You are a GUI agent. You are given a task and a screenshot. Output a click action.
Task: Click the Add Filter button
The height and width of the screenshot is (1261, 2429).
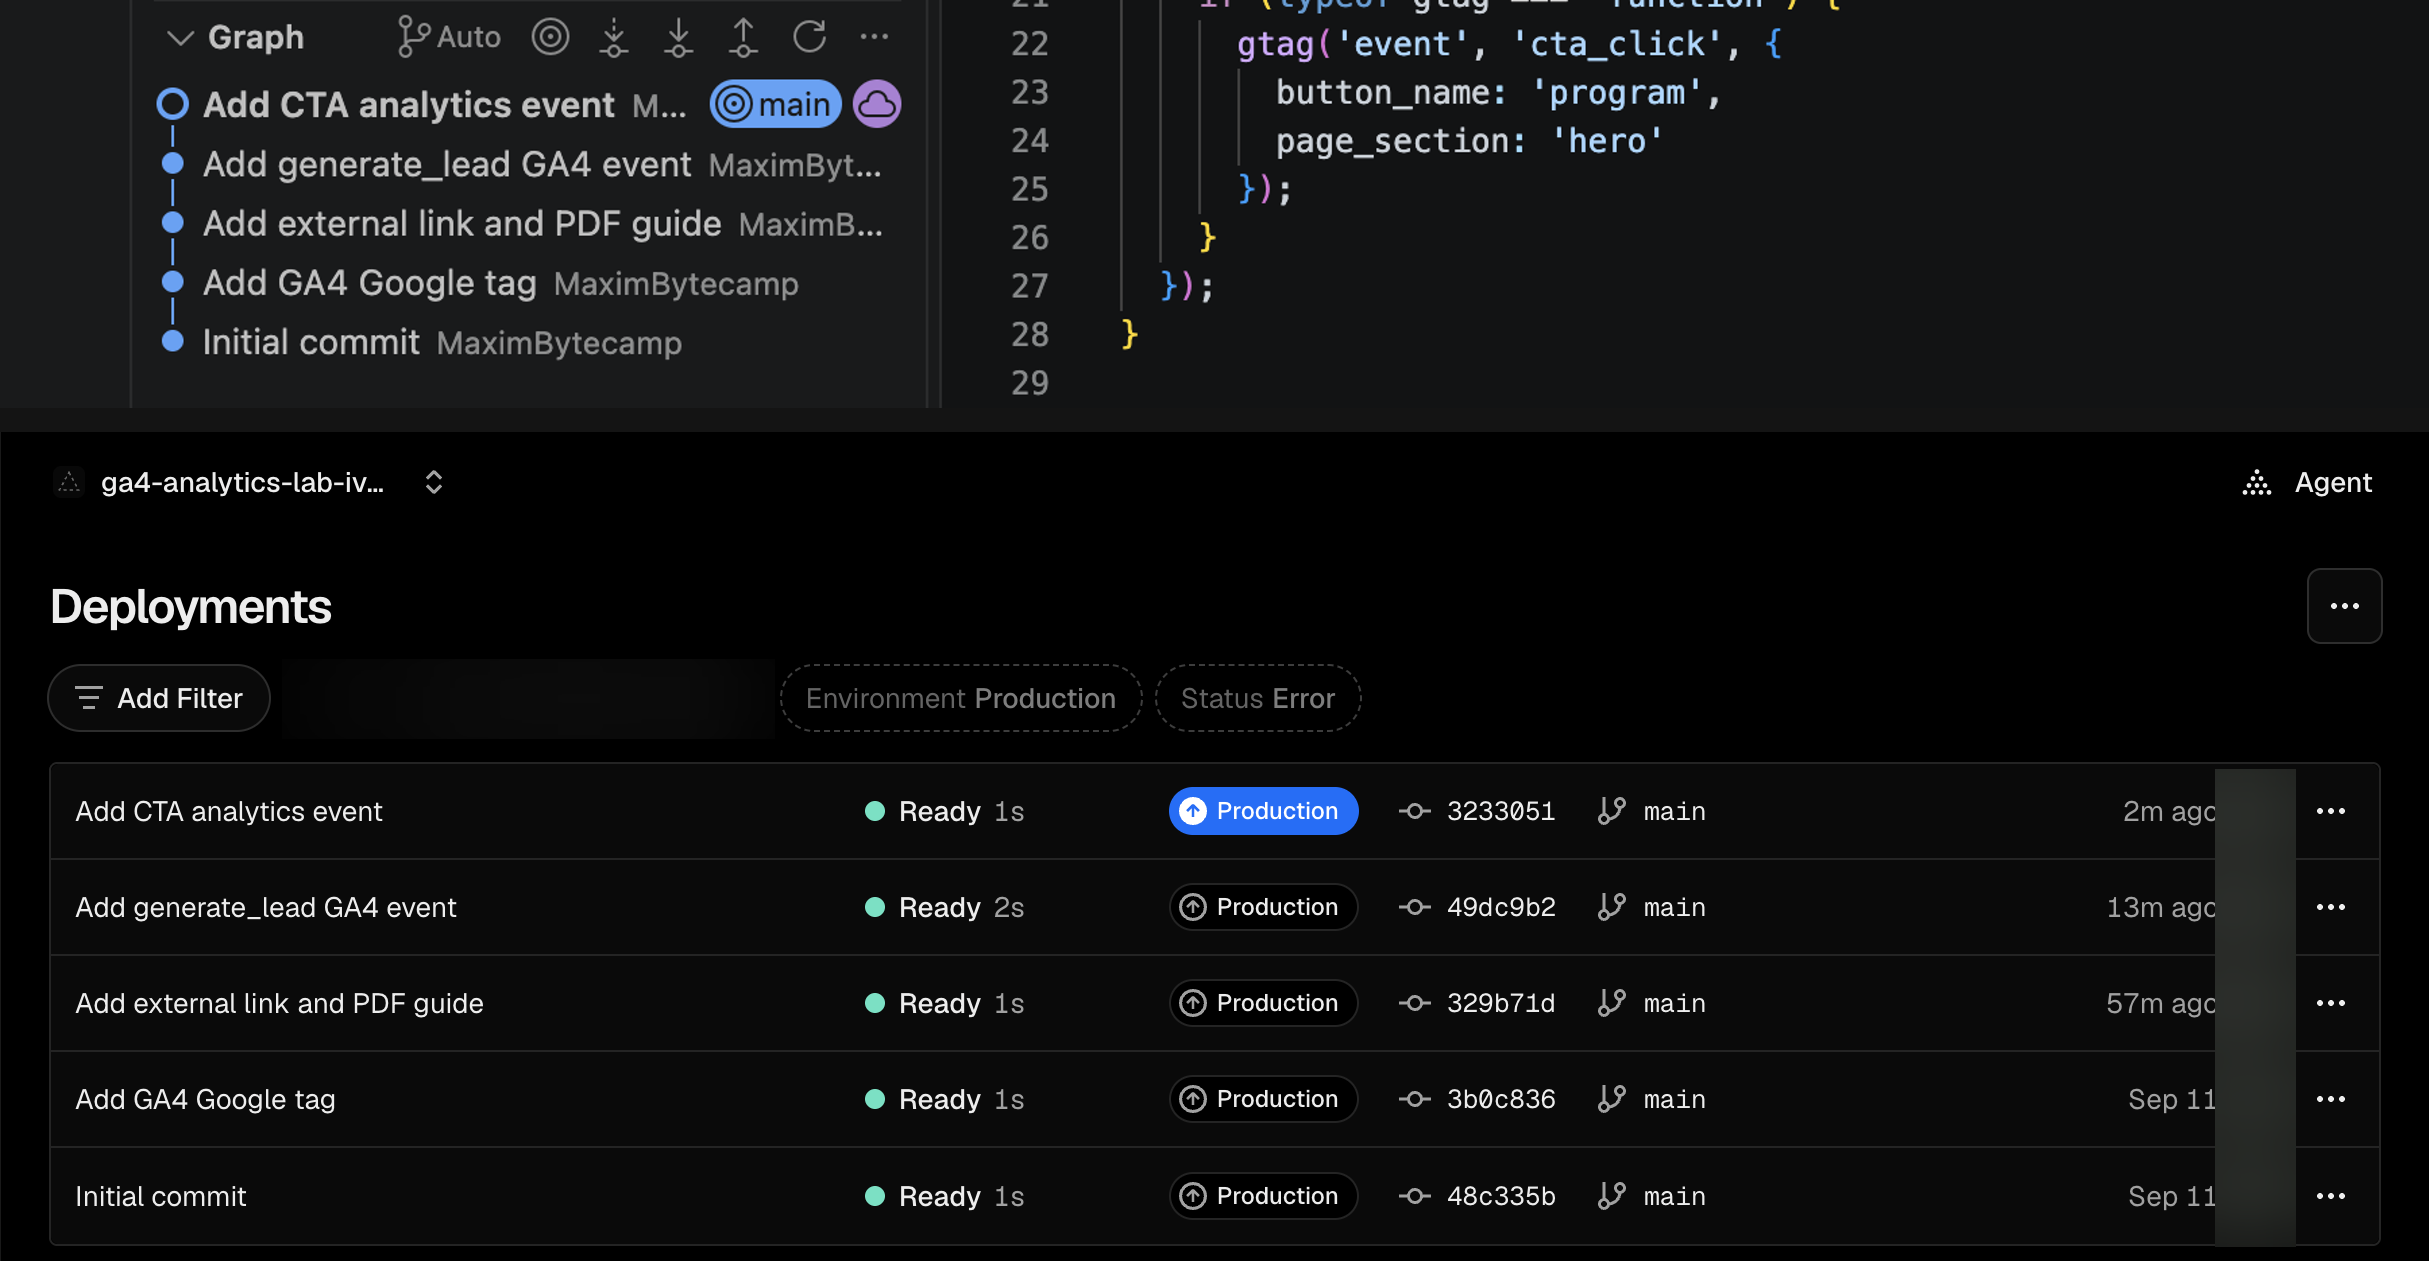point(159,698)
